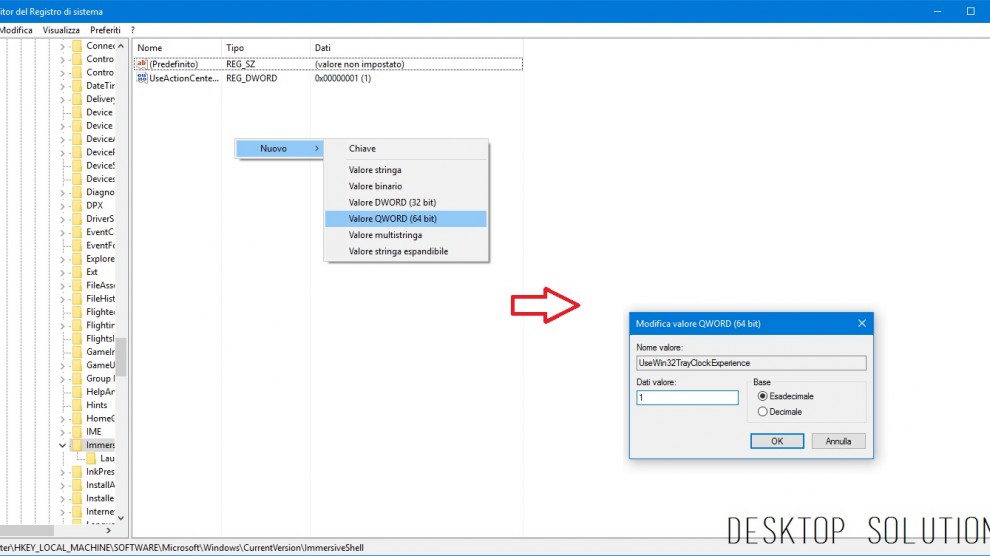The image size is (990, 556).
Task: Click the "0x00000001 (1)" data cell
Action: point(343,78)
